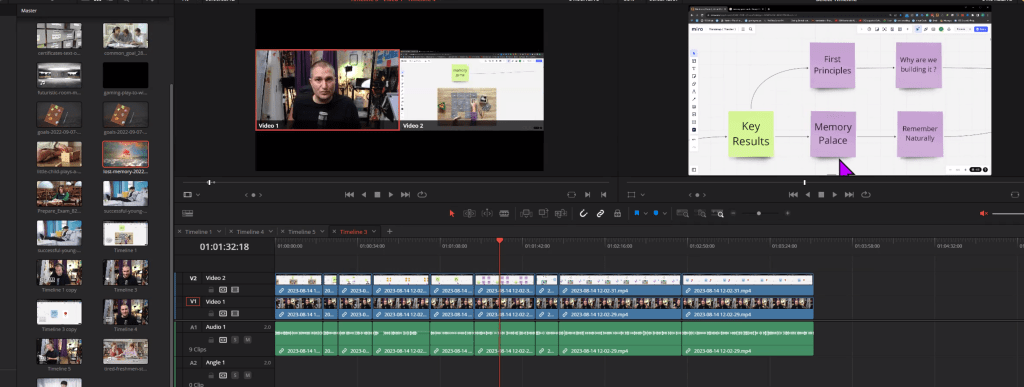Toggle auto track selector on Video 1
1024x387 pixels.
(x=223, y=313)
